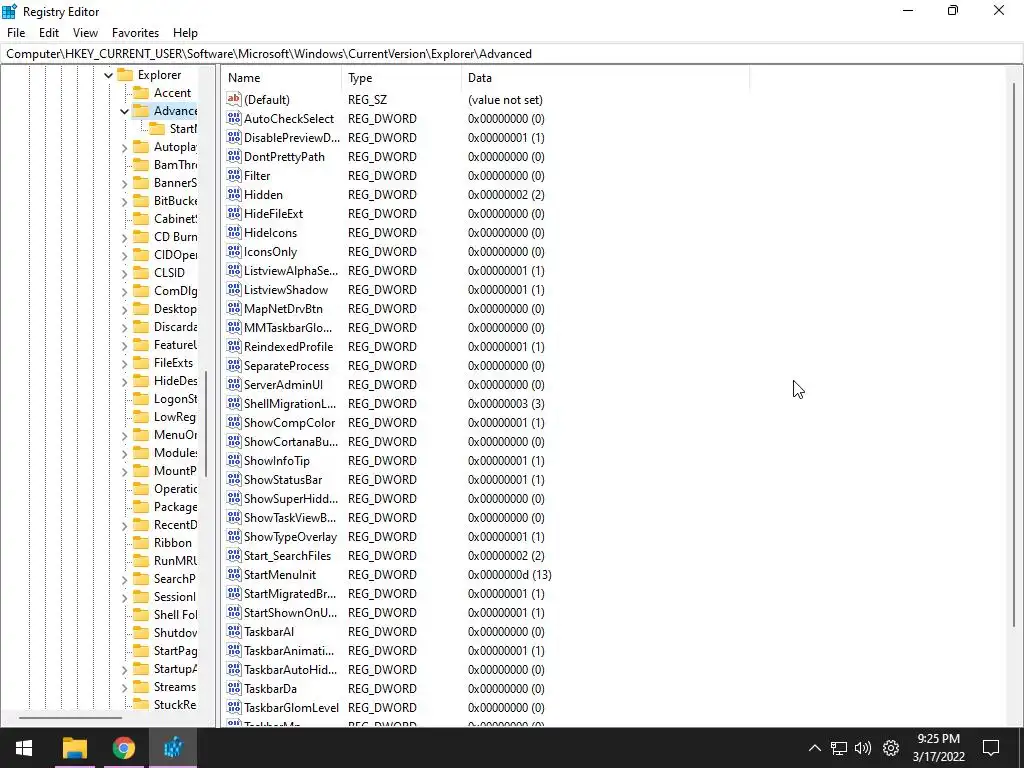Select the ServerAdminUI value name

coord(283,385)
